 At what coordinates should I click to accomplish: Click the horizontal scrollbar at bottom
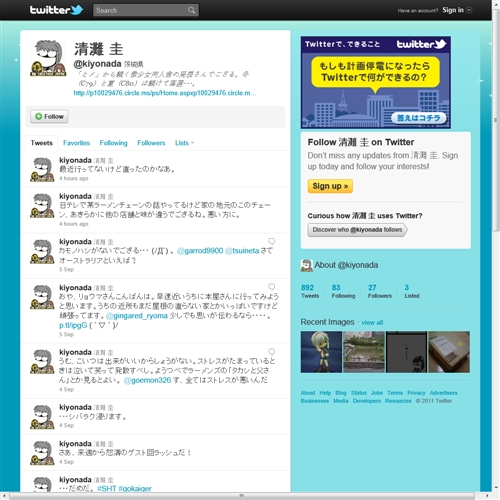coord(242,496)
